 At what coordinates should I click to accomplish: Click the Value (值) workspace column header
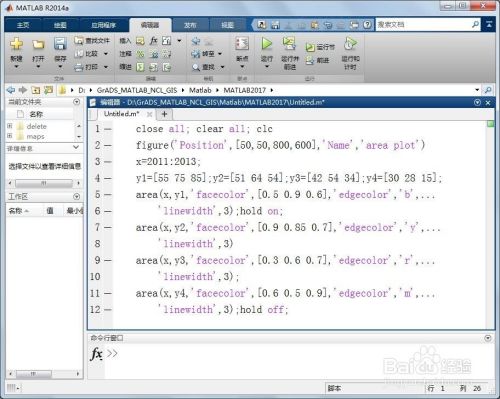coord(50,211)
